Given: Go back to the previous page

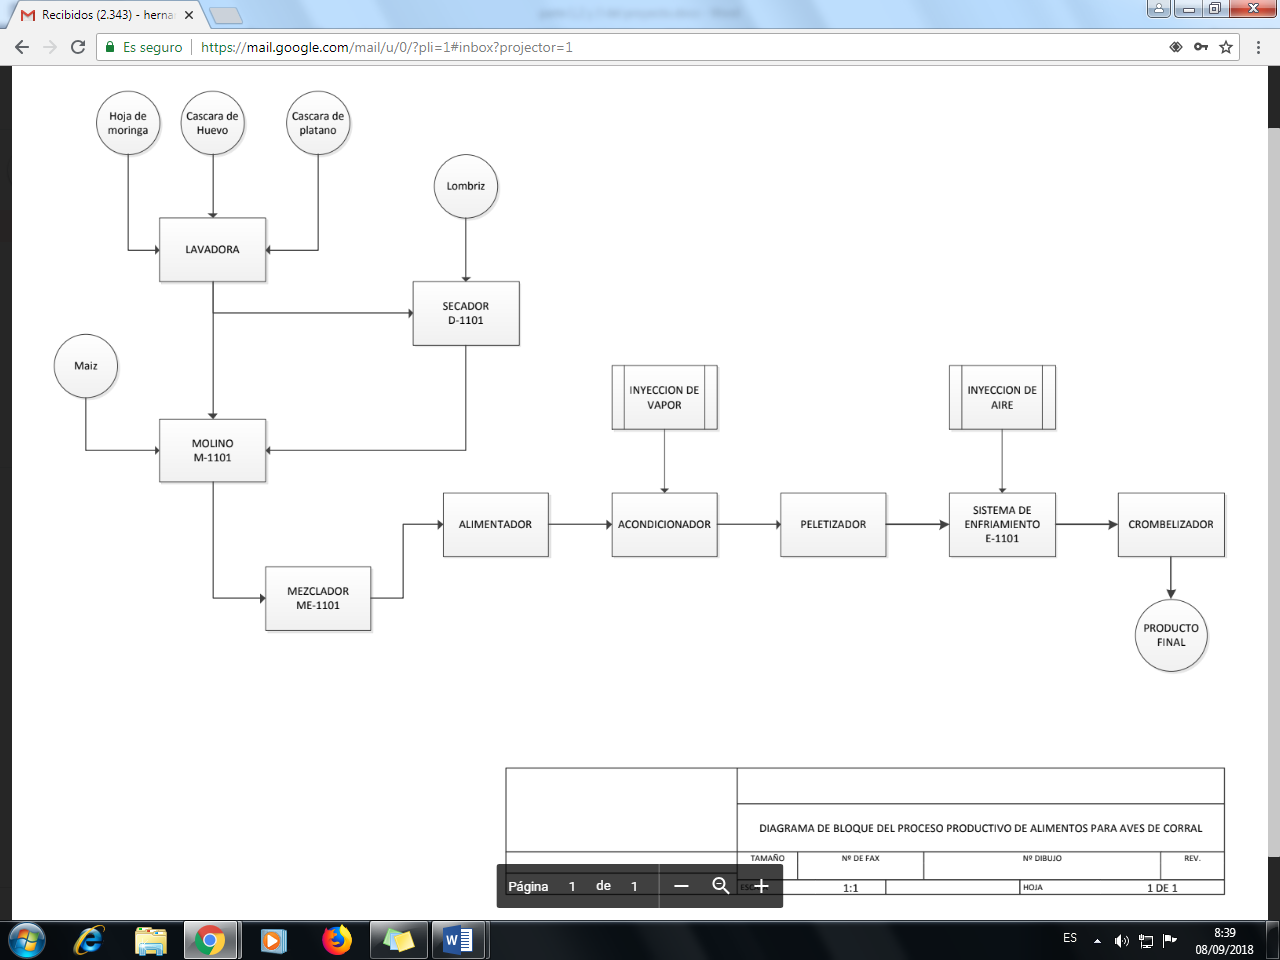Looking at the screenshot, I should pos(22,47).
